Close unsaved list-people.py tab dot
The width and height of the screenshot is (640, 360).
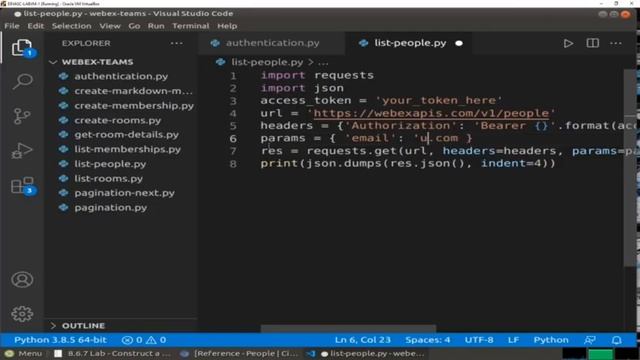click(459, 43)
